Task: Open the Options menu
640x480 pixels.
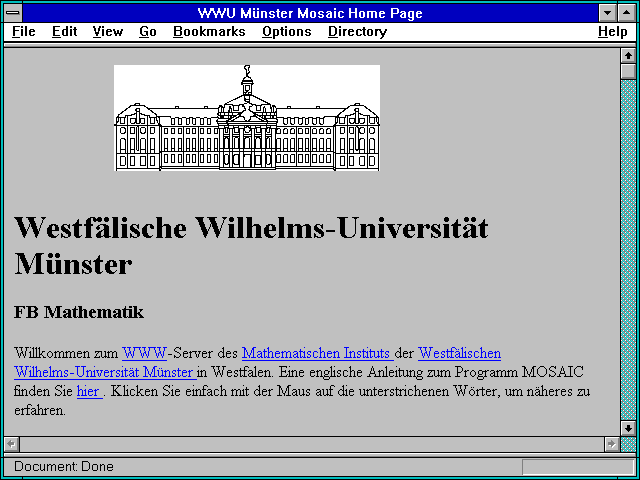Action: coord(287,32)
